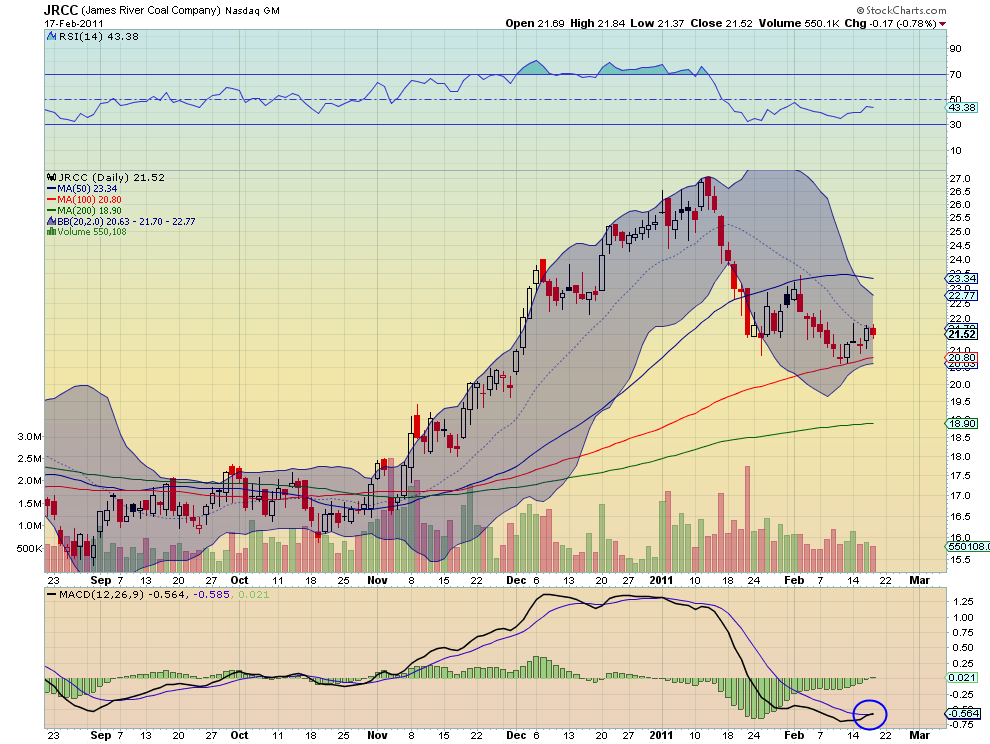The image size is (990, 744).
Task: Open the StockCharts.com copyright link
Action: click(x=902, y=10)
